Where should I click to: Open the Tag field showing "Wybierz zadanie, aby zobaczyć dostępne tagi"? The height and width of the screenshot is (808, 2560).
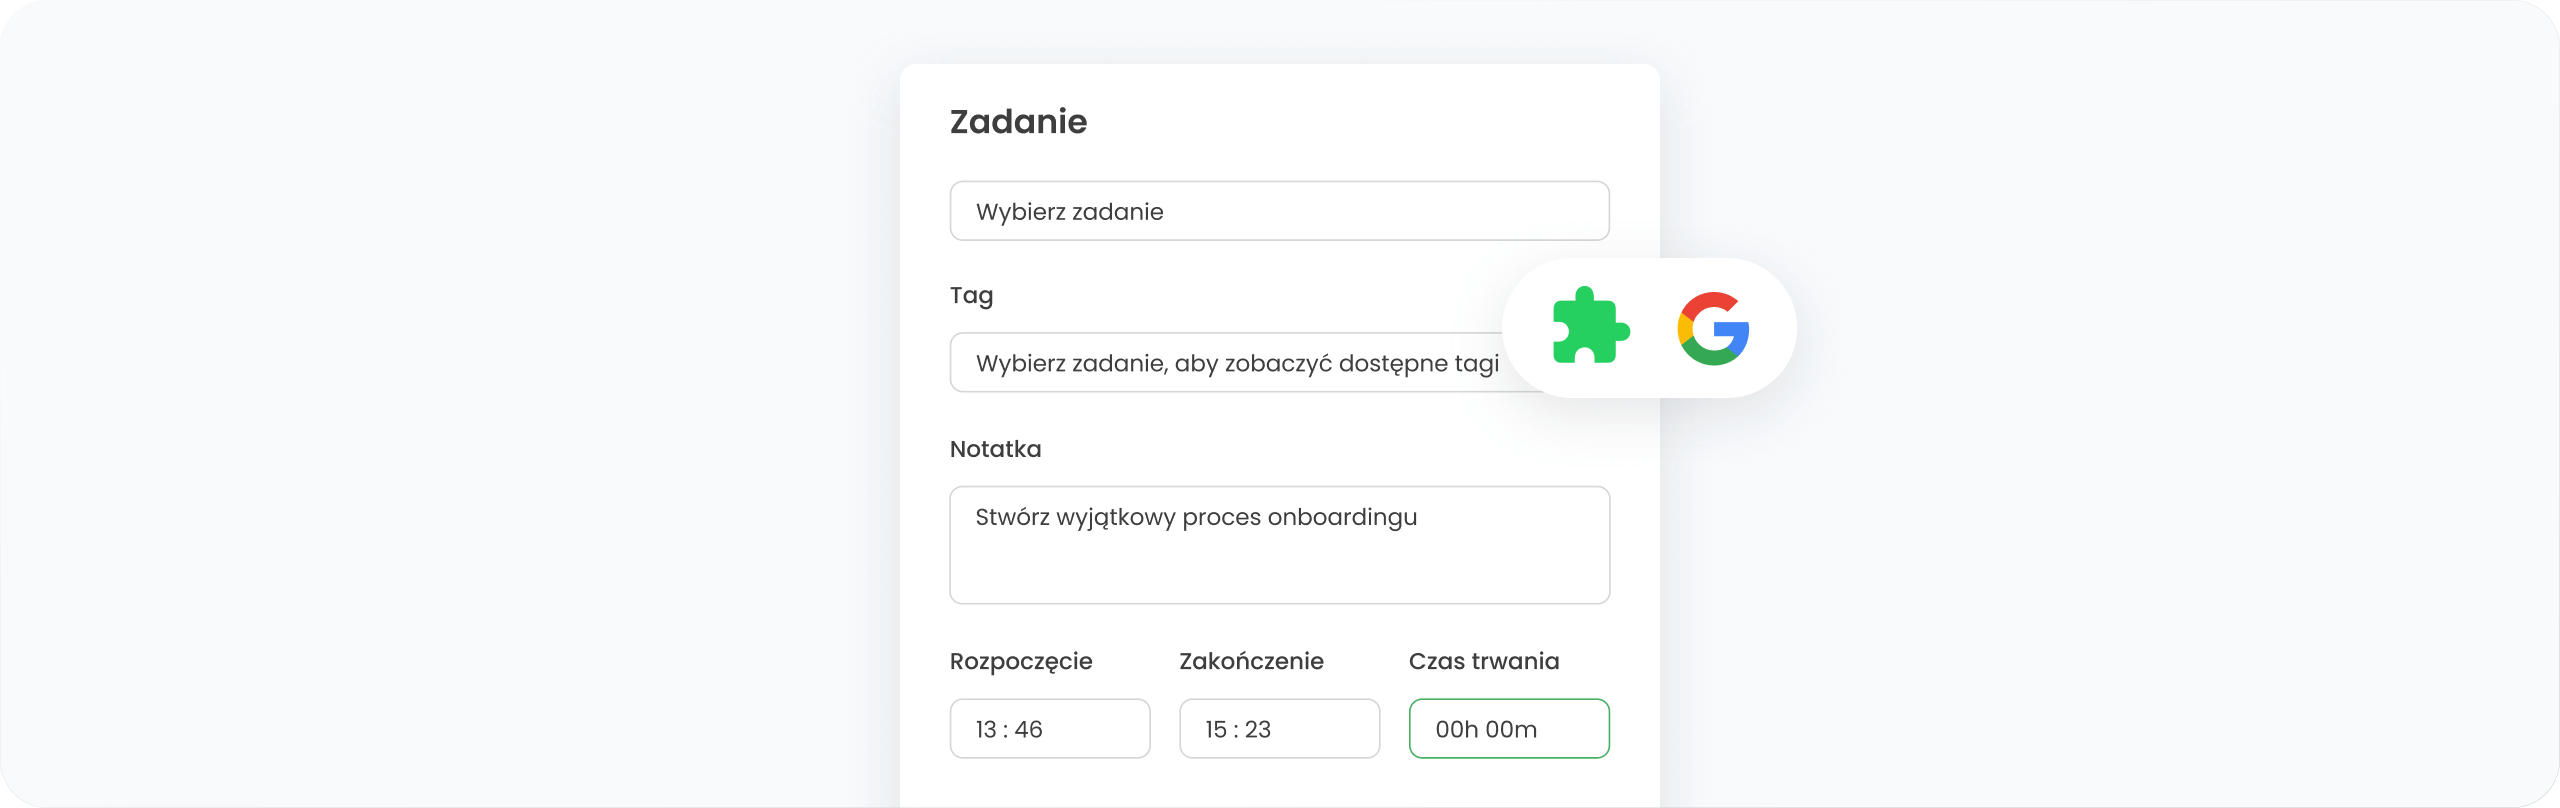pos(1238,363)
